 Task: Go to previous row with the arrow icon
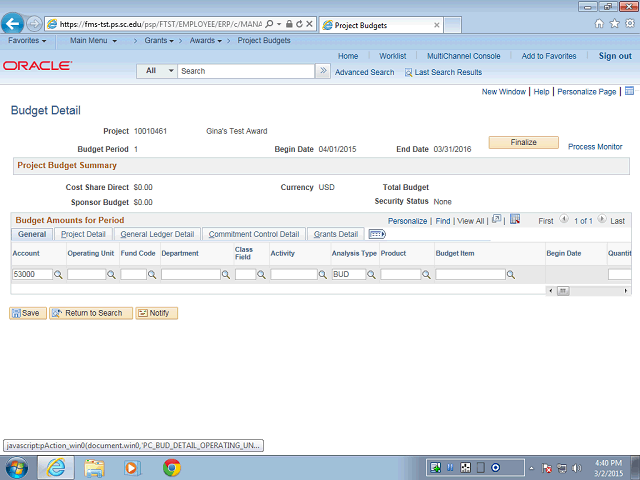click(564, 219)
